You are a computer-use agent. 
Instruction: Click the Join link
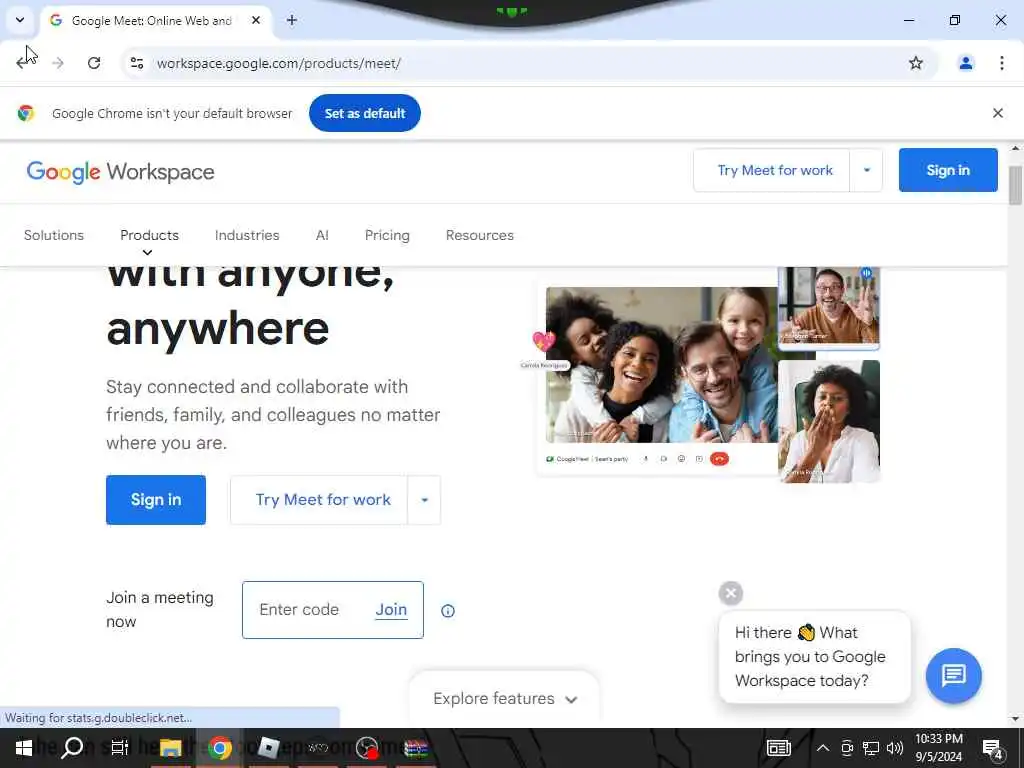tap(391, 609)
